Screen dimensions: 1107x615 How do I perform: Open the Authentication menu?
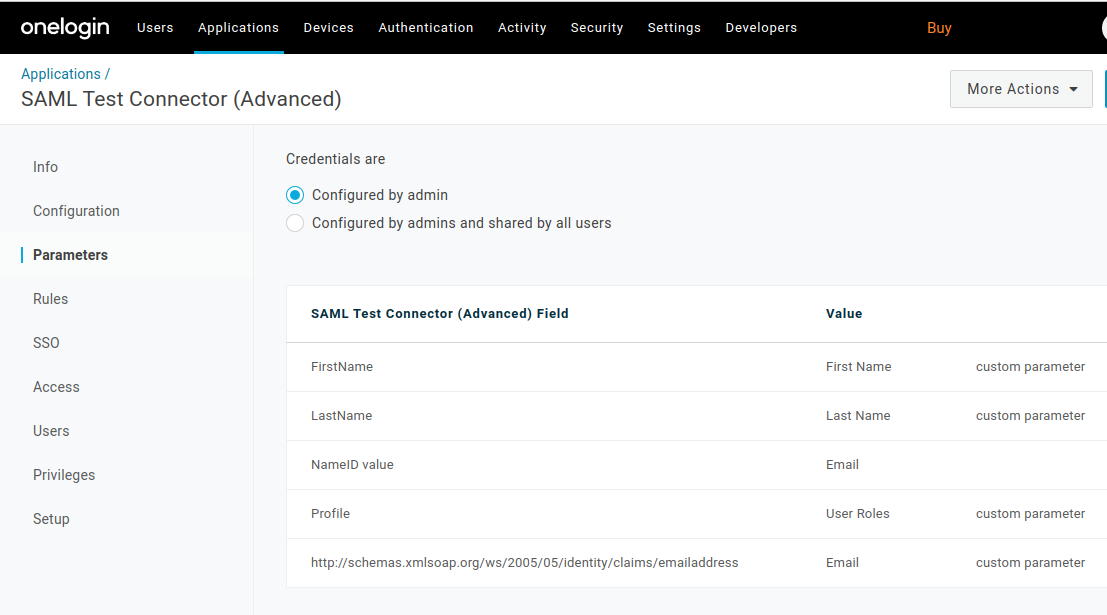coord(426,28)
